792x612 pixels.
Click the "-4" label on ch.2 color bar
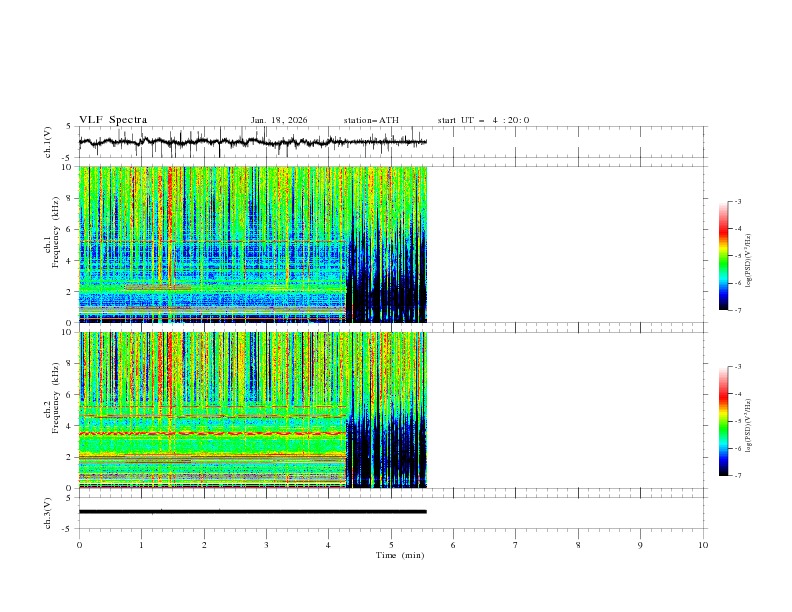738,394
